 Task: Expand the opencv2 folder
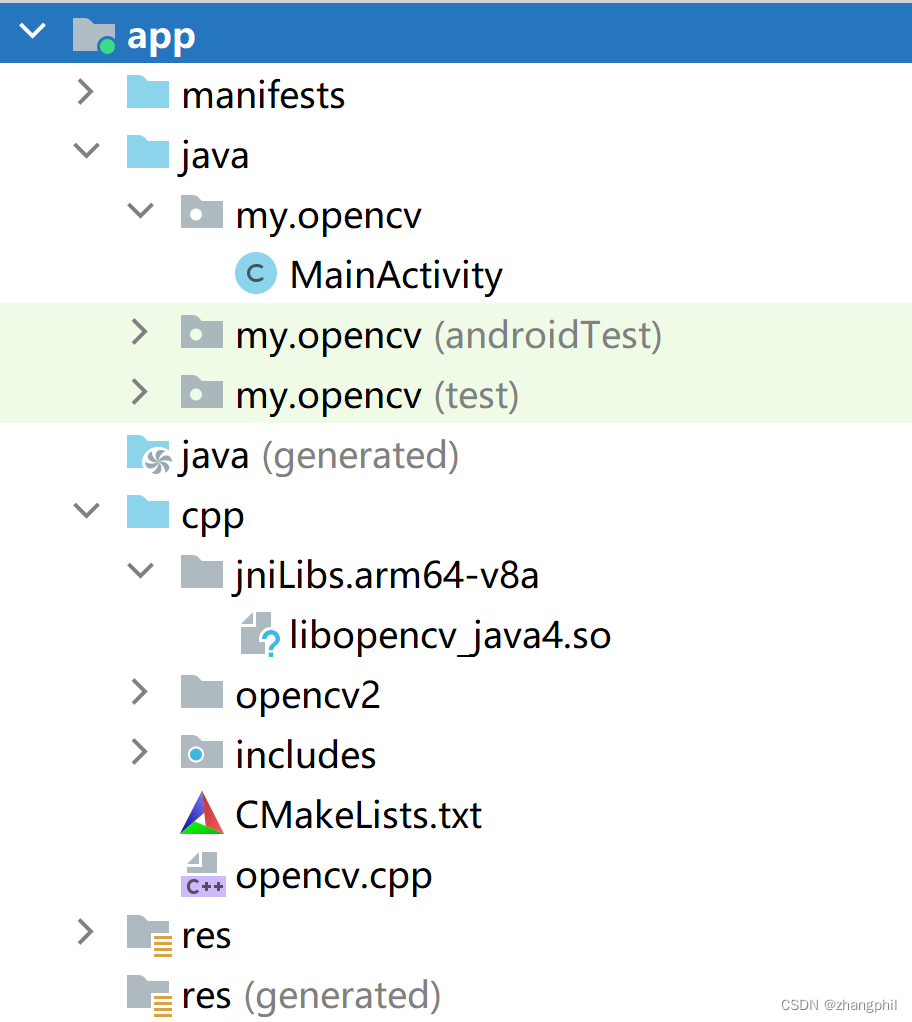point(140,693)
